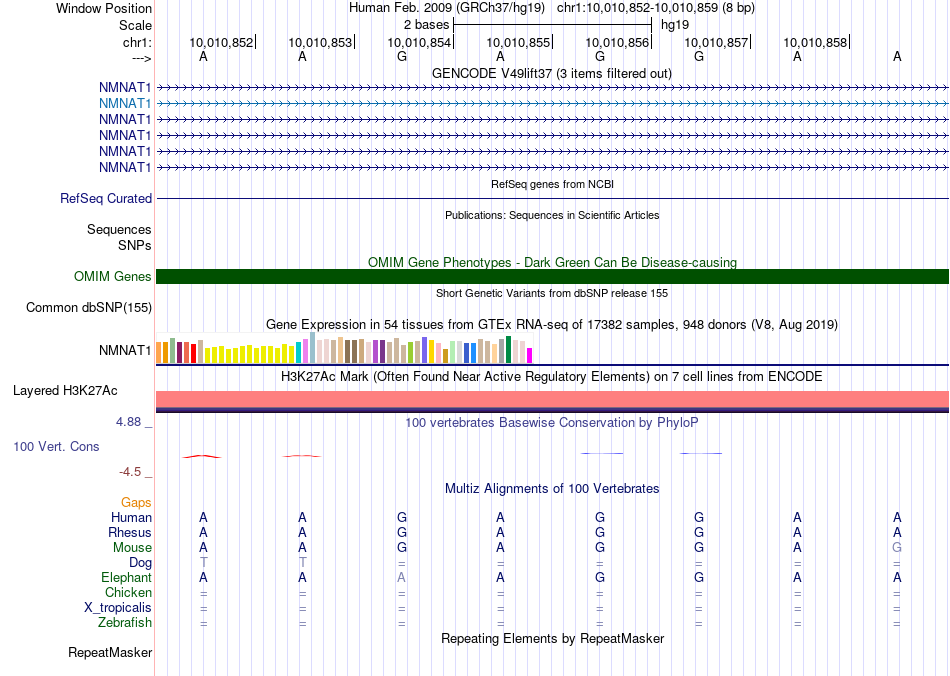
Task: Click the RepeatMasker track label
Action: [110, 653]
